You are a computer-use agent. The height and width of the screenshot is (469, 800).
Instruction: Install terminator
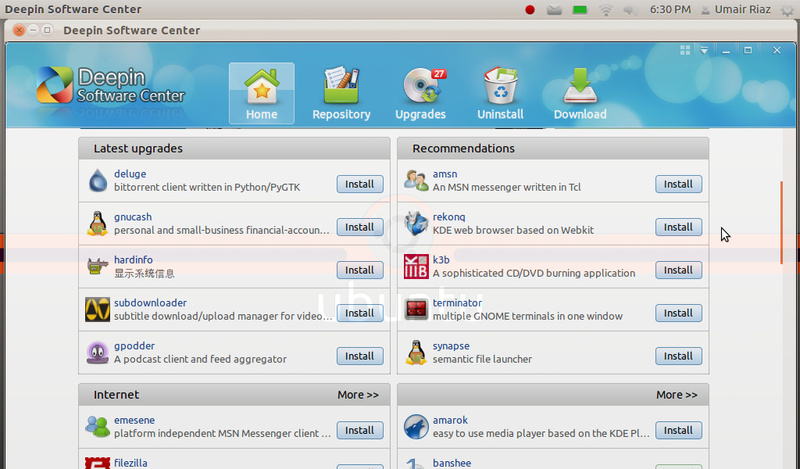[x=679, y=313]
